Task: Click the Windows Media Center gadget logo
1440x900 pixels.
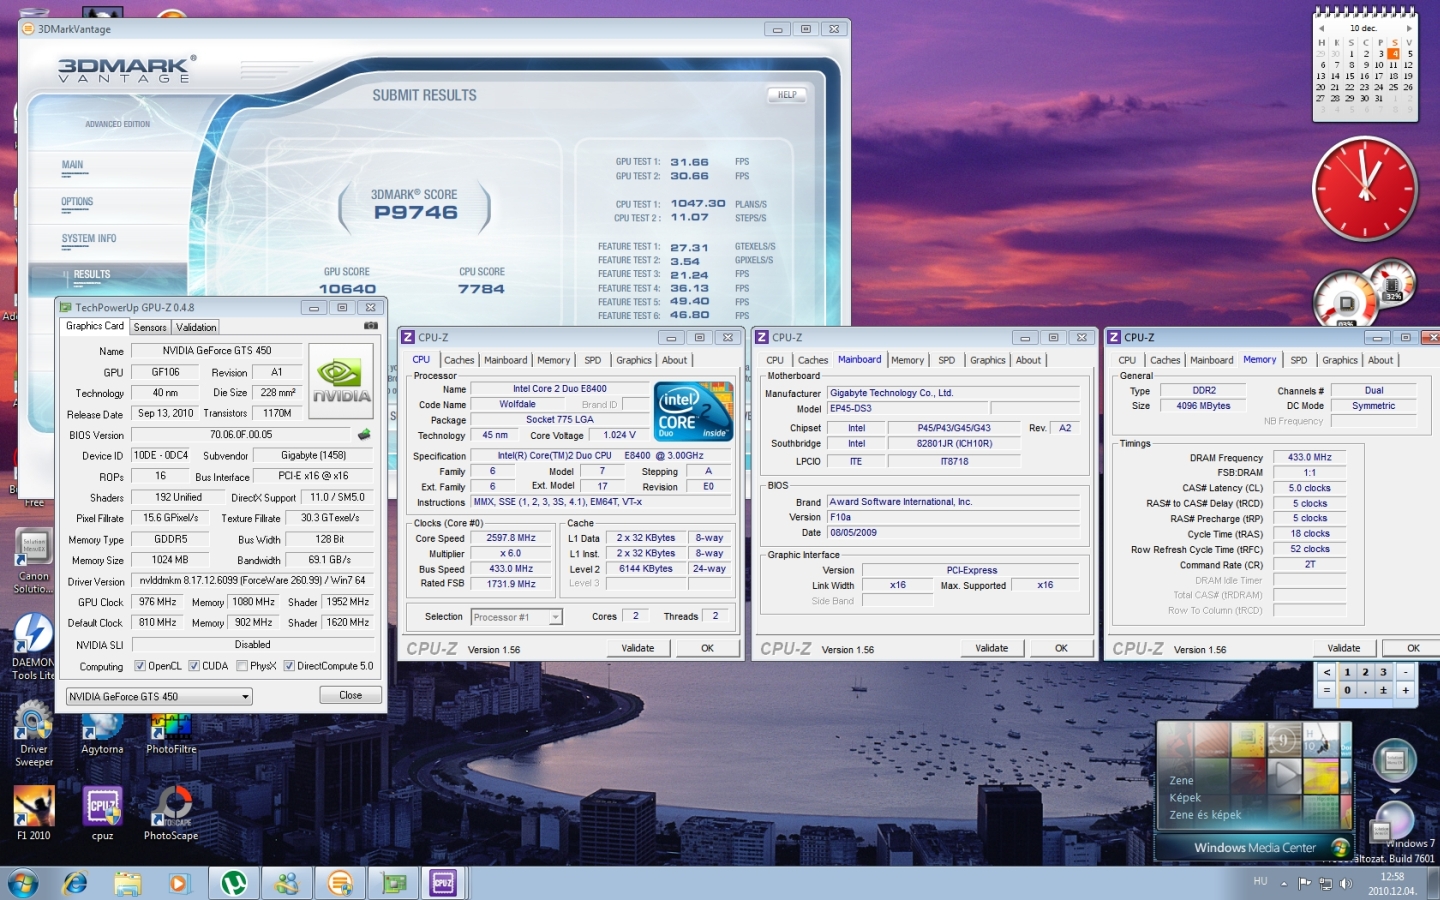Action: pos(1340,847)
